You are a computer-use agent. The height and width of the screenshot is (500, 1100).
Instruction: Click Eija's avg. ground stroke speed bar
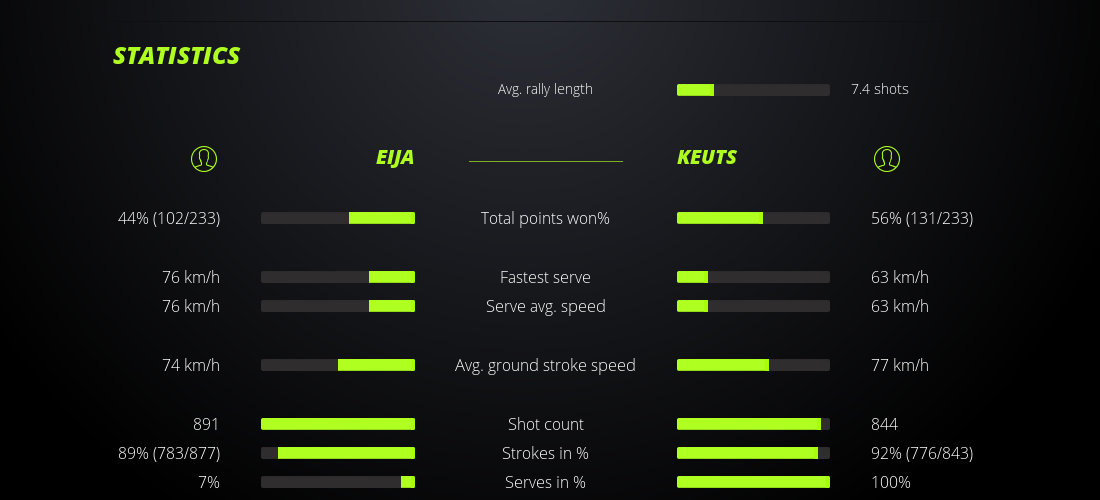(338, 365)
